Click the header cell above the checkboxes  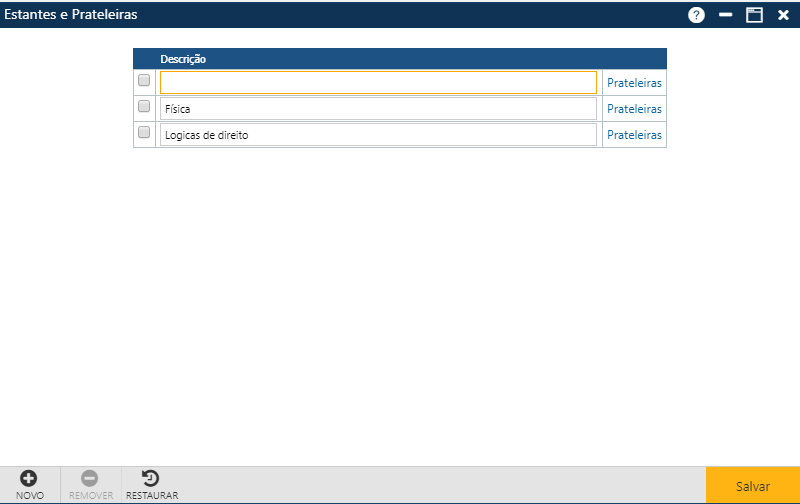coord(145,59)
